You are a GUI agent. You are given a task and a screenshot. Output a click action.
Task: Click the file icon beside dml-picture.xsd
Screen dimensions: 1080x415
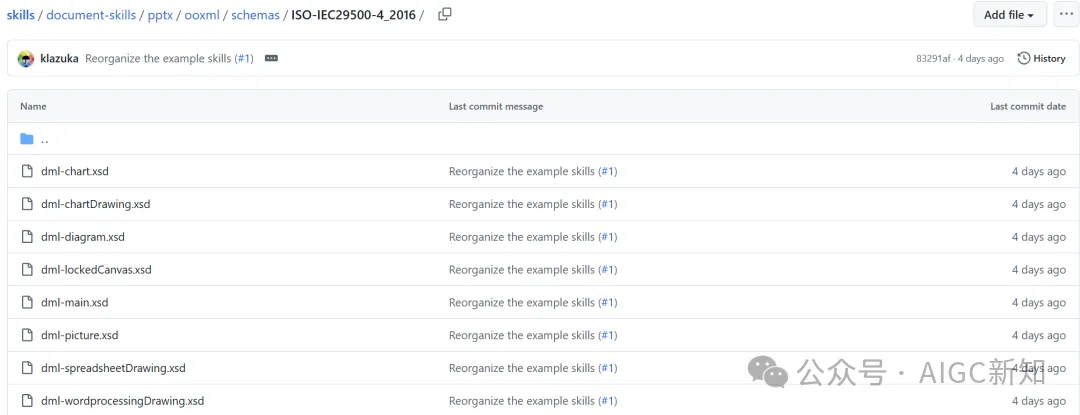pos(27,336)
